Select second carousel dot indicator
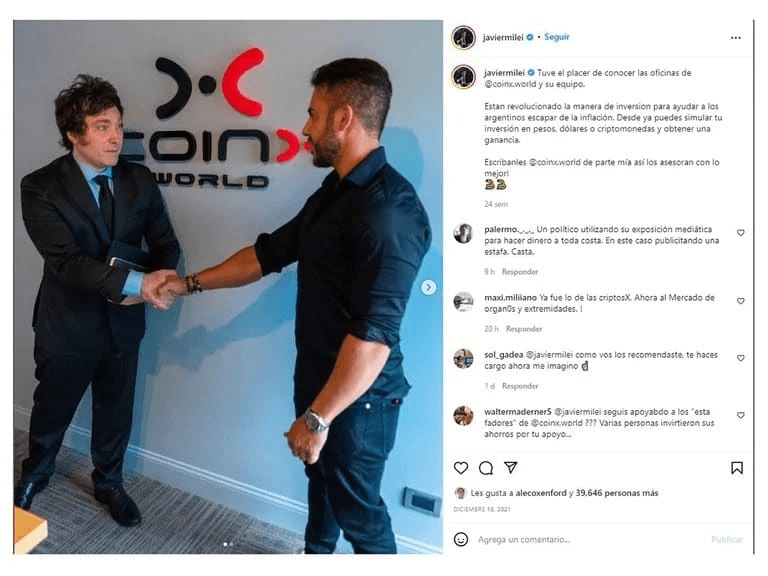The width and height of the screenshot is (768, 576). (231, 544)
